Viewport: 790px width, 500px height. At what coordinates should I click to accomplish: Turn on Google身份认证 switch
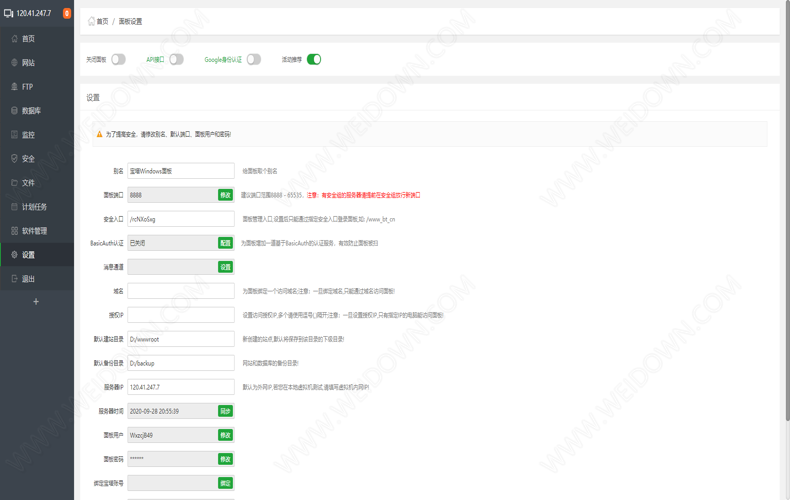[x=254, y=59]
